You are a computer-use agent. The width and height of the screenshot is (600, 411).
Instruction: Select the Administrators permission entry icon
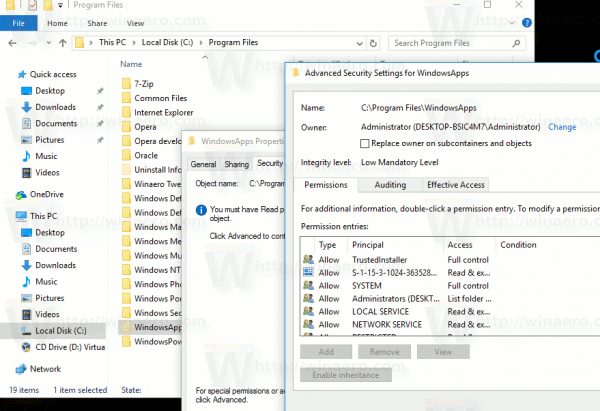(x=308, y=298)
